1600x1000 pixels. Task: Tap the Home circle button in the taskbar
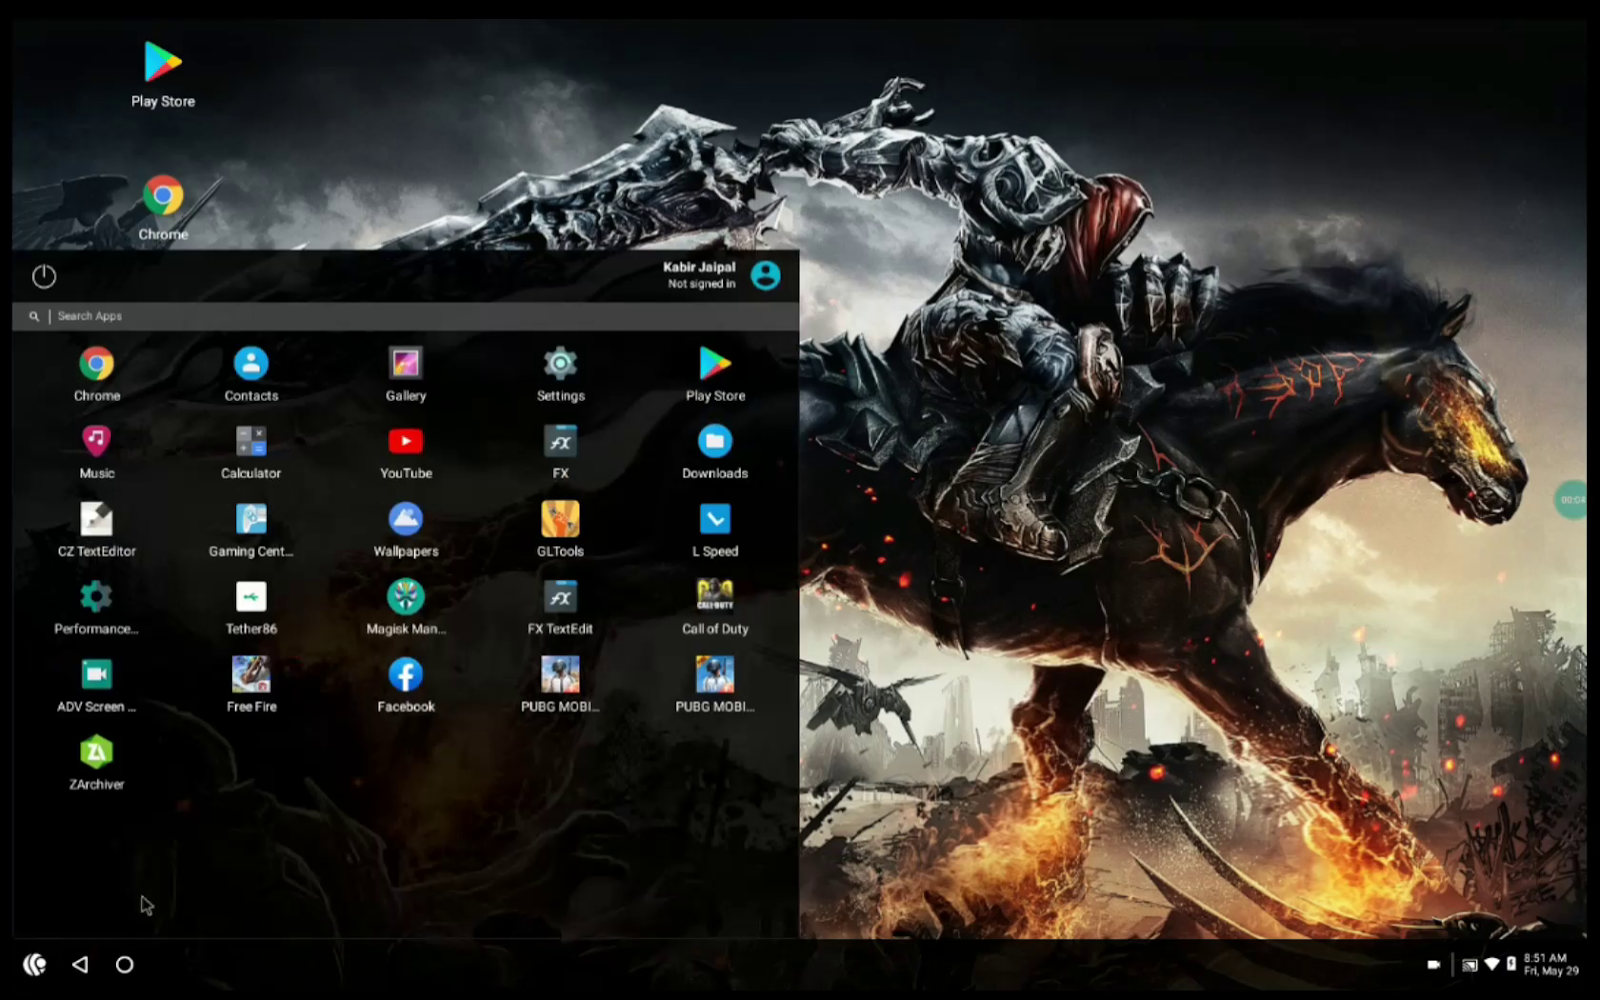[124, 965]
